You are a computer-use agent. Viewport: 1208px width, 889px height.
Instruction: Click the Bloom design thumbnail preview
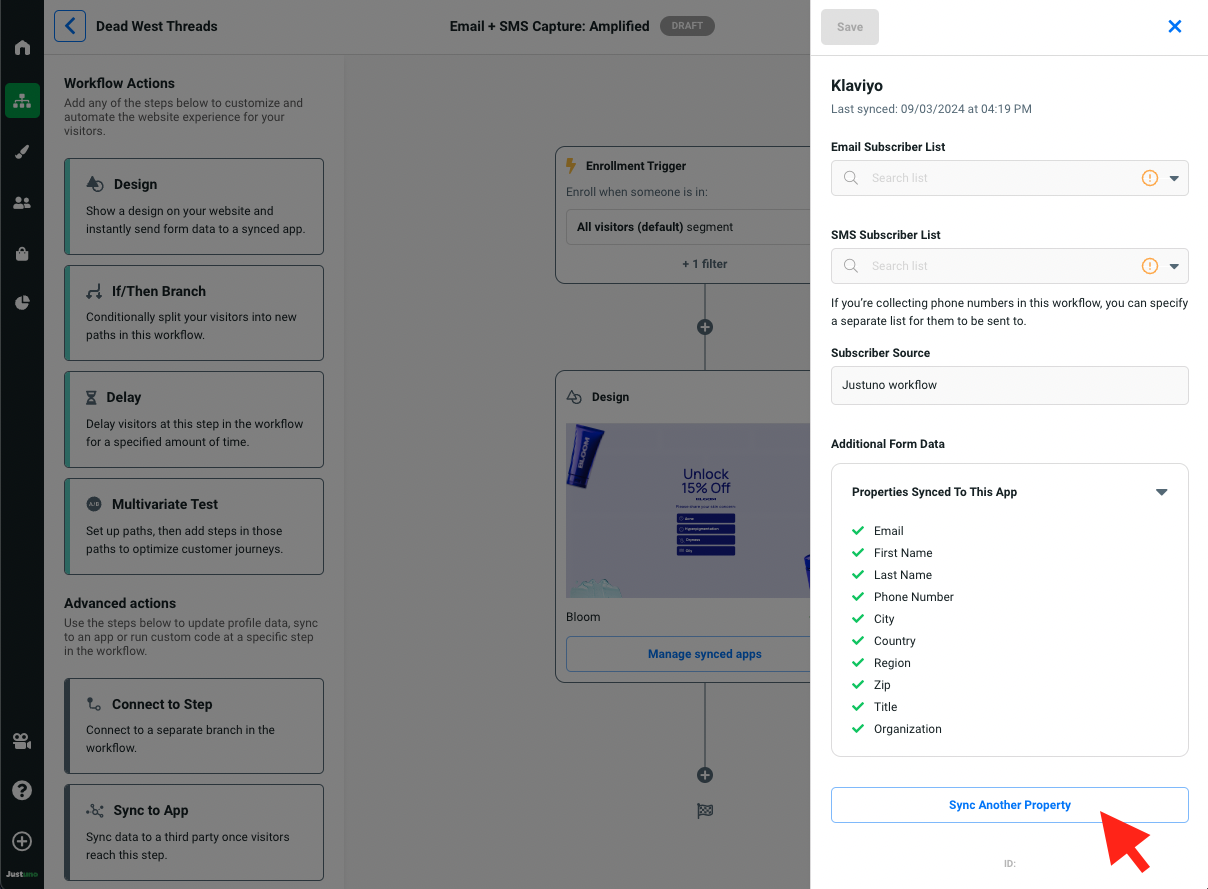(687, 510)
